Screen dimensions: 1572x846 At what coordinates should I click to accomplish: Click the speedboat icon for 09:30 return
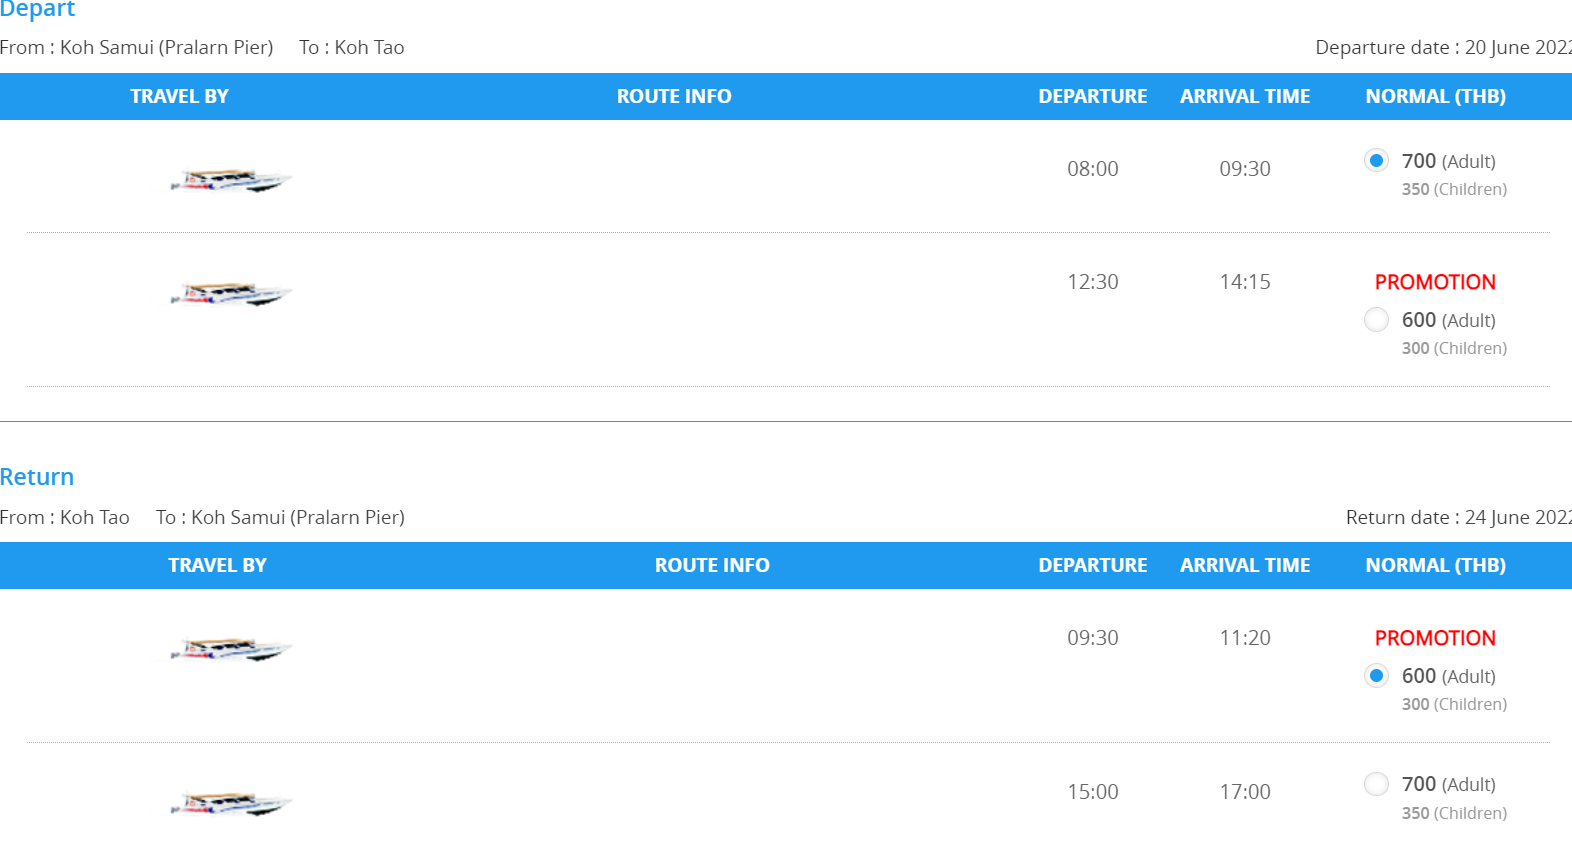tap(231, 649)
